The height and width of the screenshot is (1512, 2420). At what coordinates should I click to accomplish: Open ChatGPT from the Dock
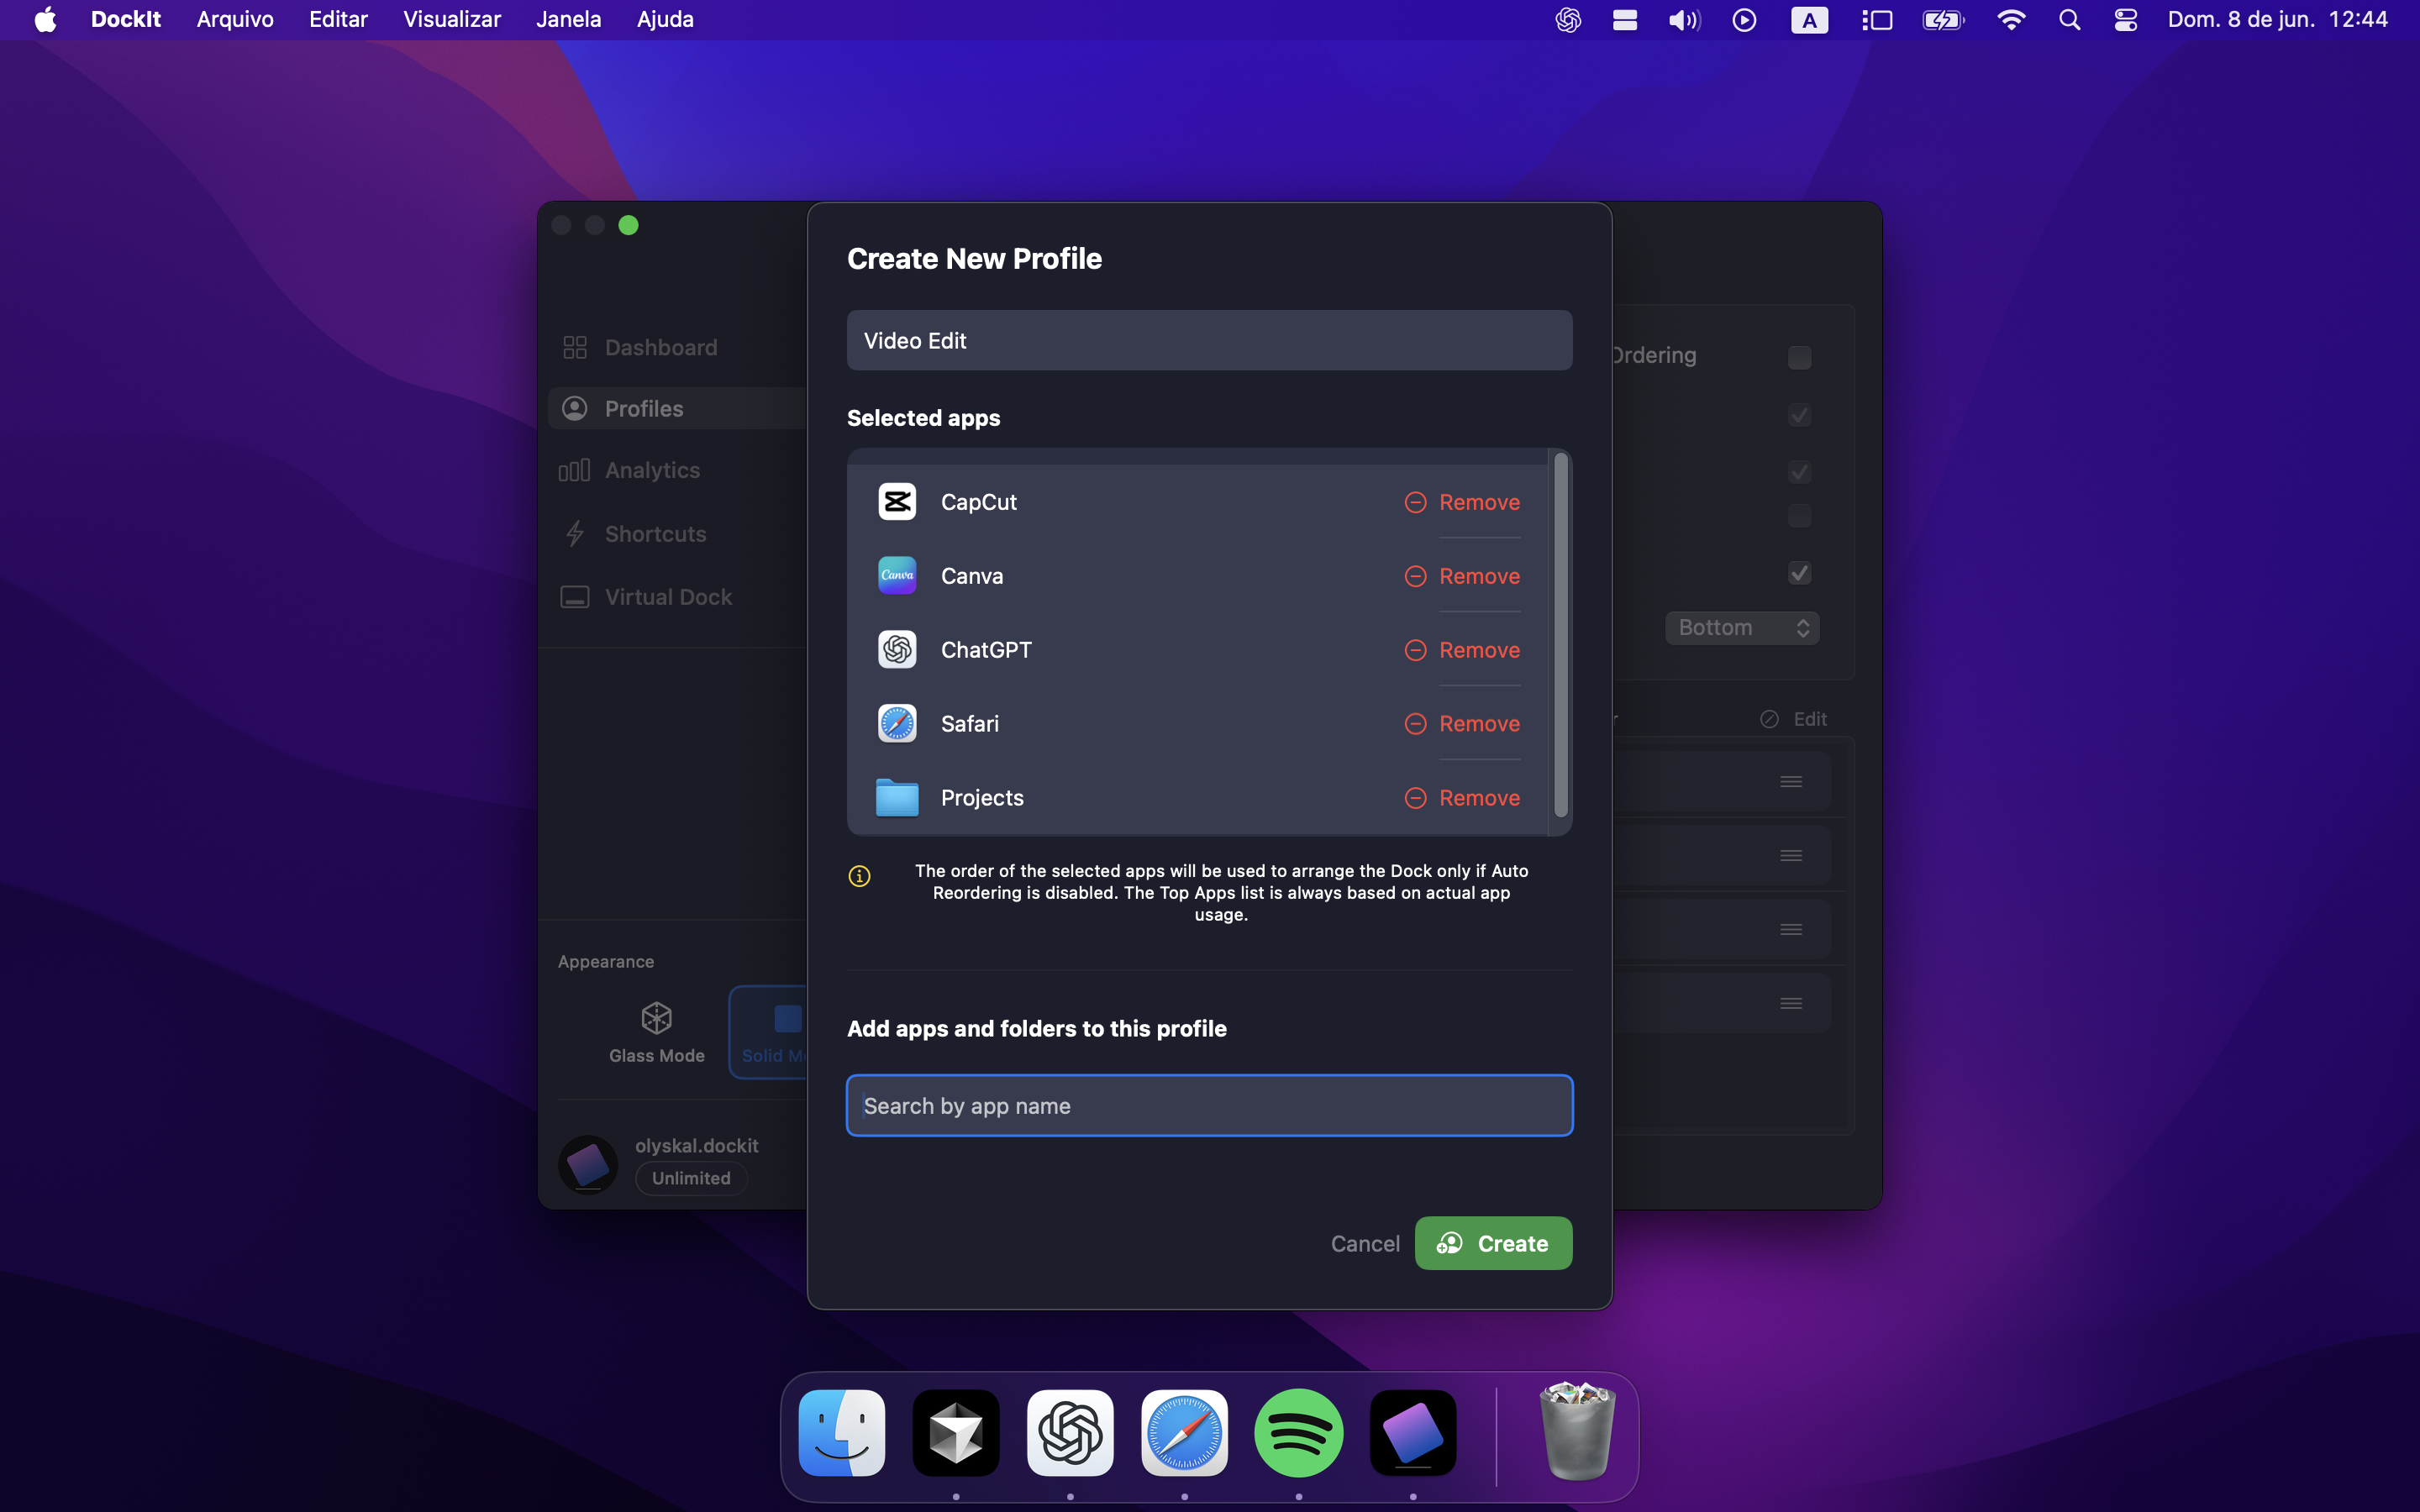click(x=1070, y=1433)
